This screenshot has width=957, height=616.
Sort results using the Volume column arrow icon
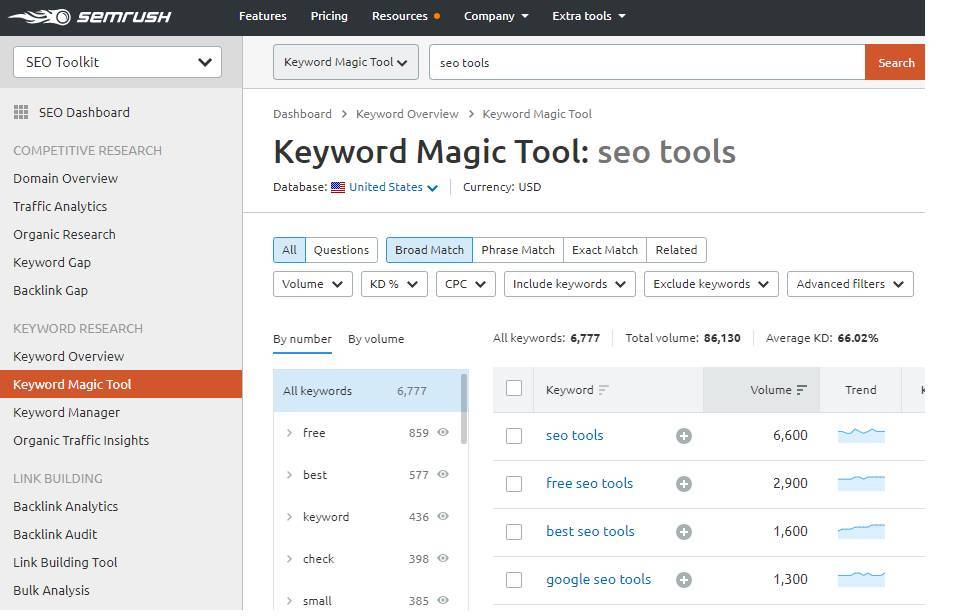(804, 390)
